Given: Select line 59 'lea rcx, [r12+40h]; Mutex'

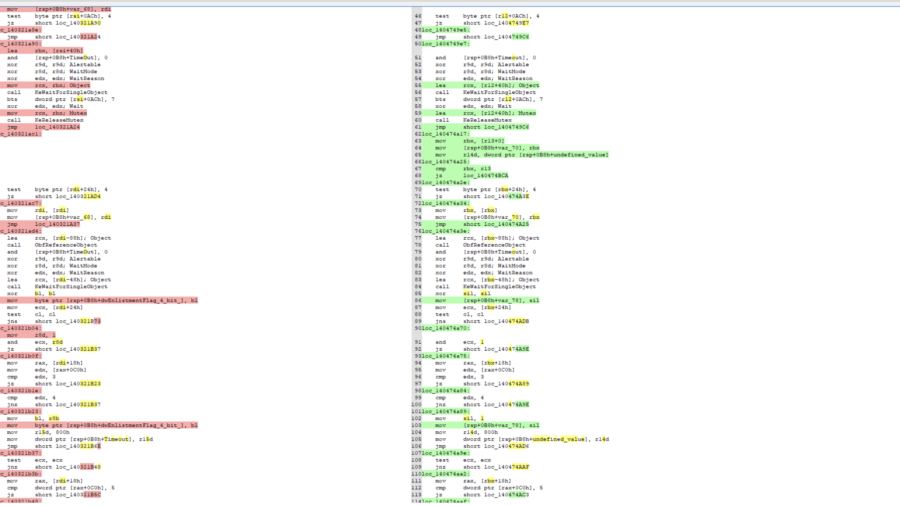Looking at the screenshot, I should [x=485, y=113].
